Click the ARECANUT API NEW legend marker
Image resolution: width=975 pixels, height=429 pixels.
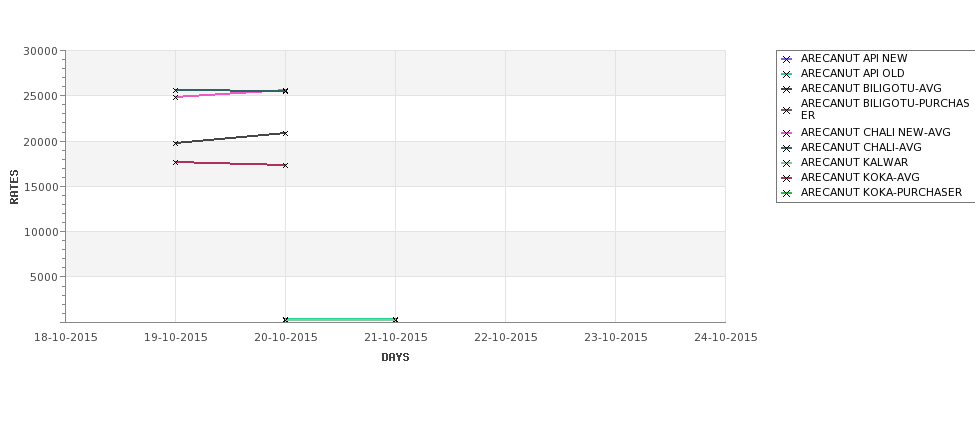pyautogui.click(x=786, y=59)
